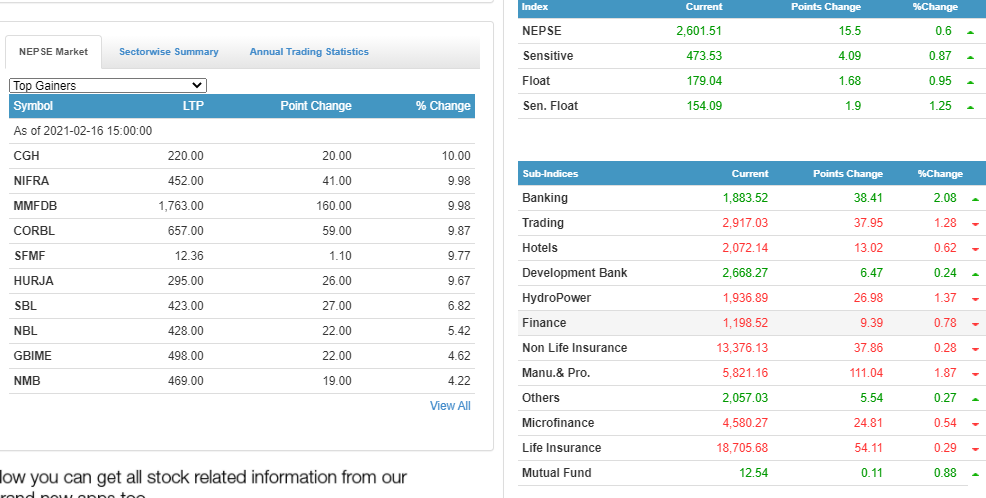Click the View All link

click(x=450, y=406)
